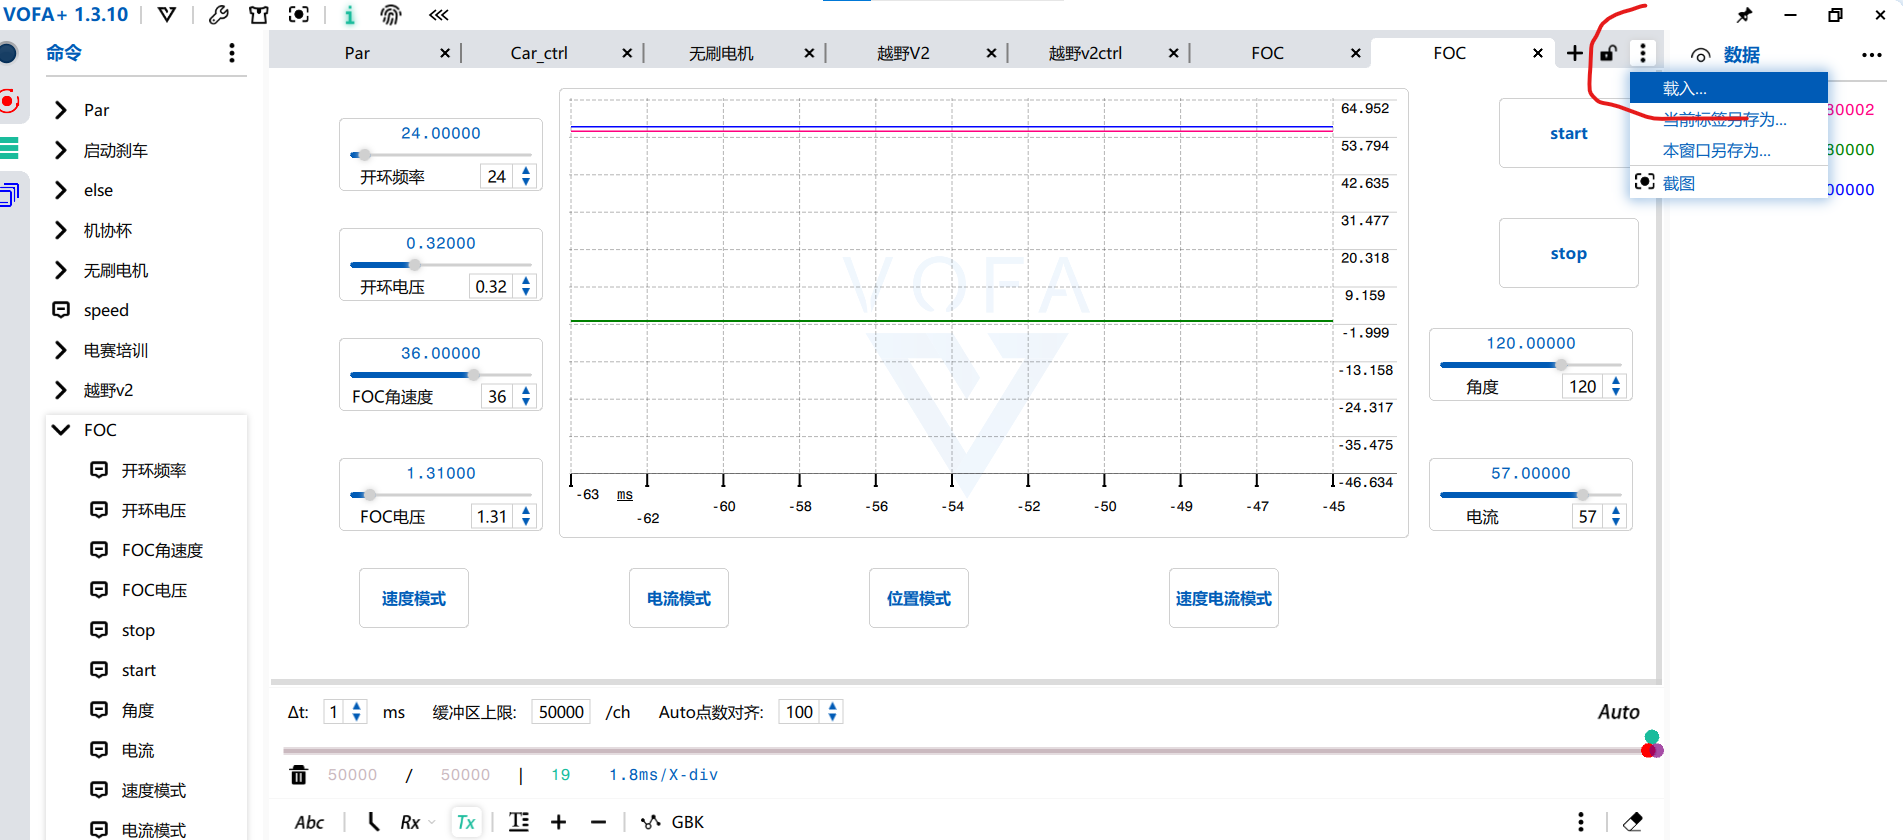Click the VOFA logo icon in title bar
Screen dimensions: 1903x840
click(x=167, y=15)
